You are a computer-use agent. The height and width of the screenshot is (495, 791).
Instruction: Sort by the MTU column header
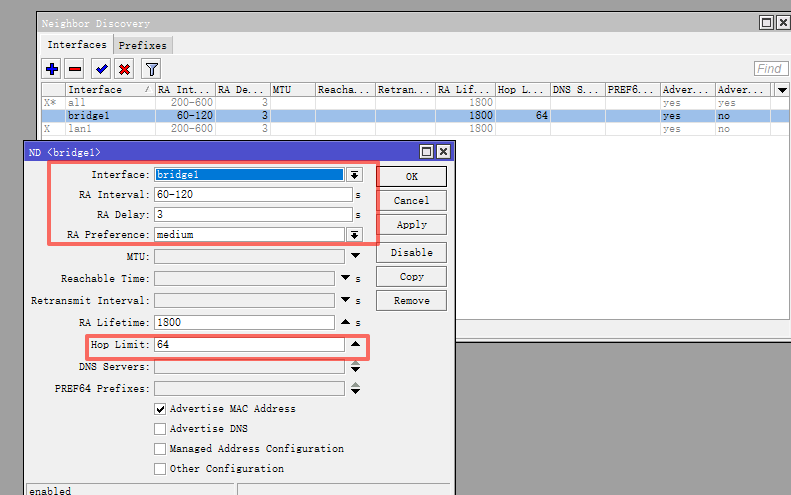tap(293, 90)
